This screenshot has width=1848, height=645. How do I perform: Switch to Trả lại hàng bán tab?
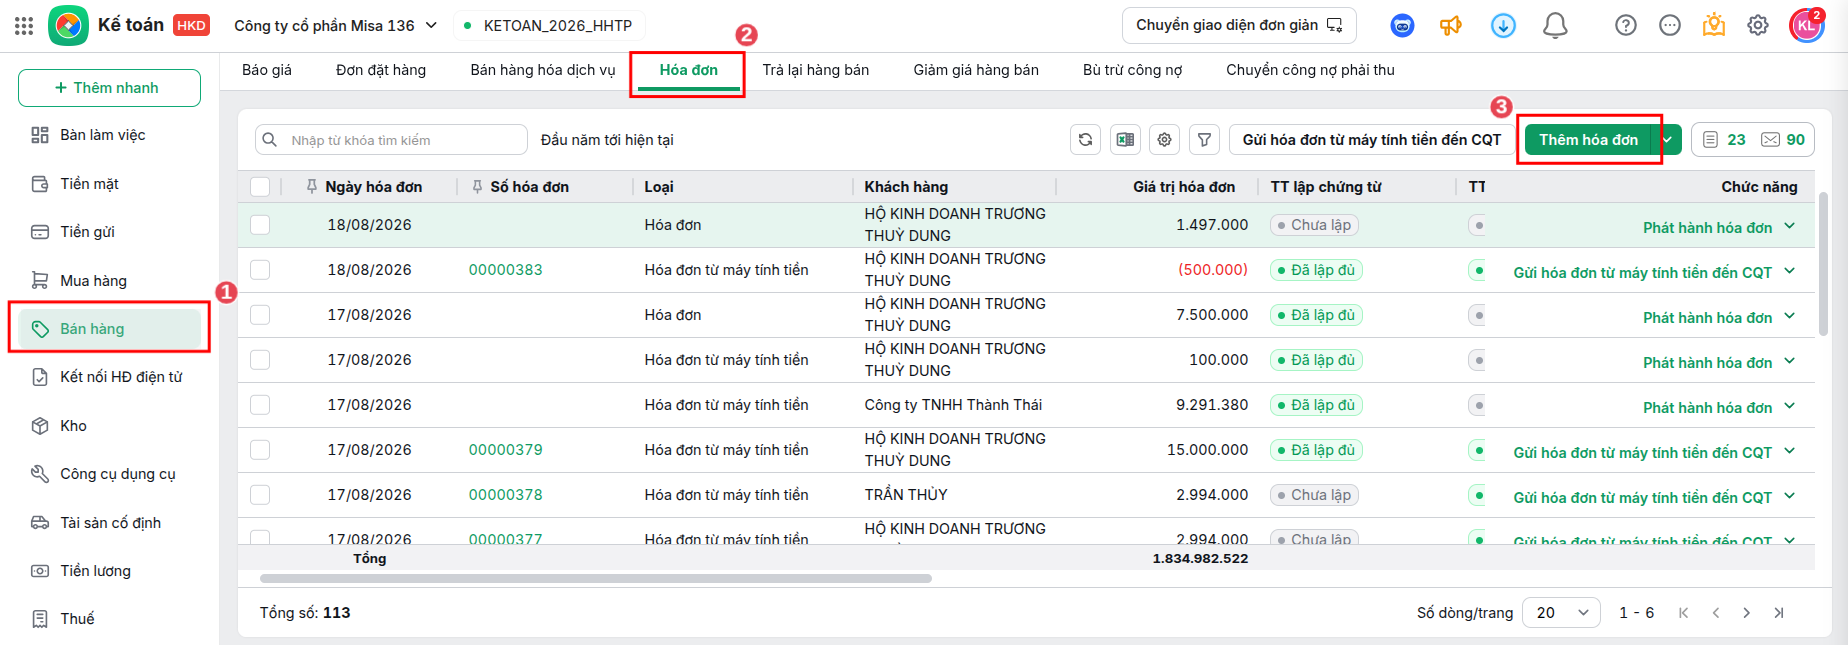click(x=816, y=70)
